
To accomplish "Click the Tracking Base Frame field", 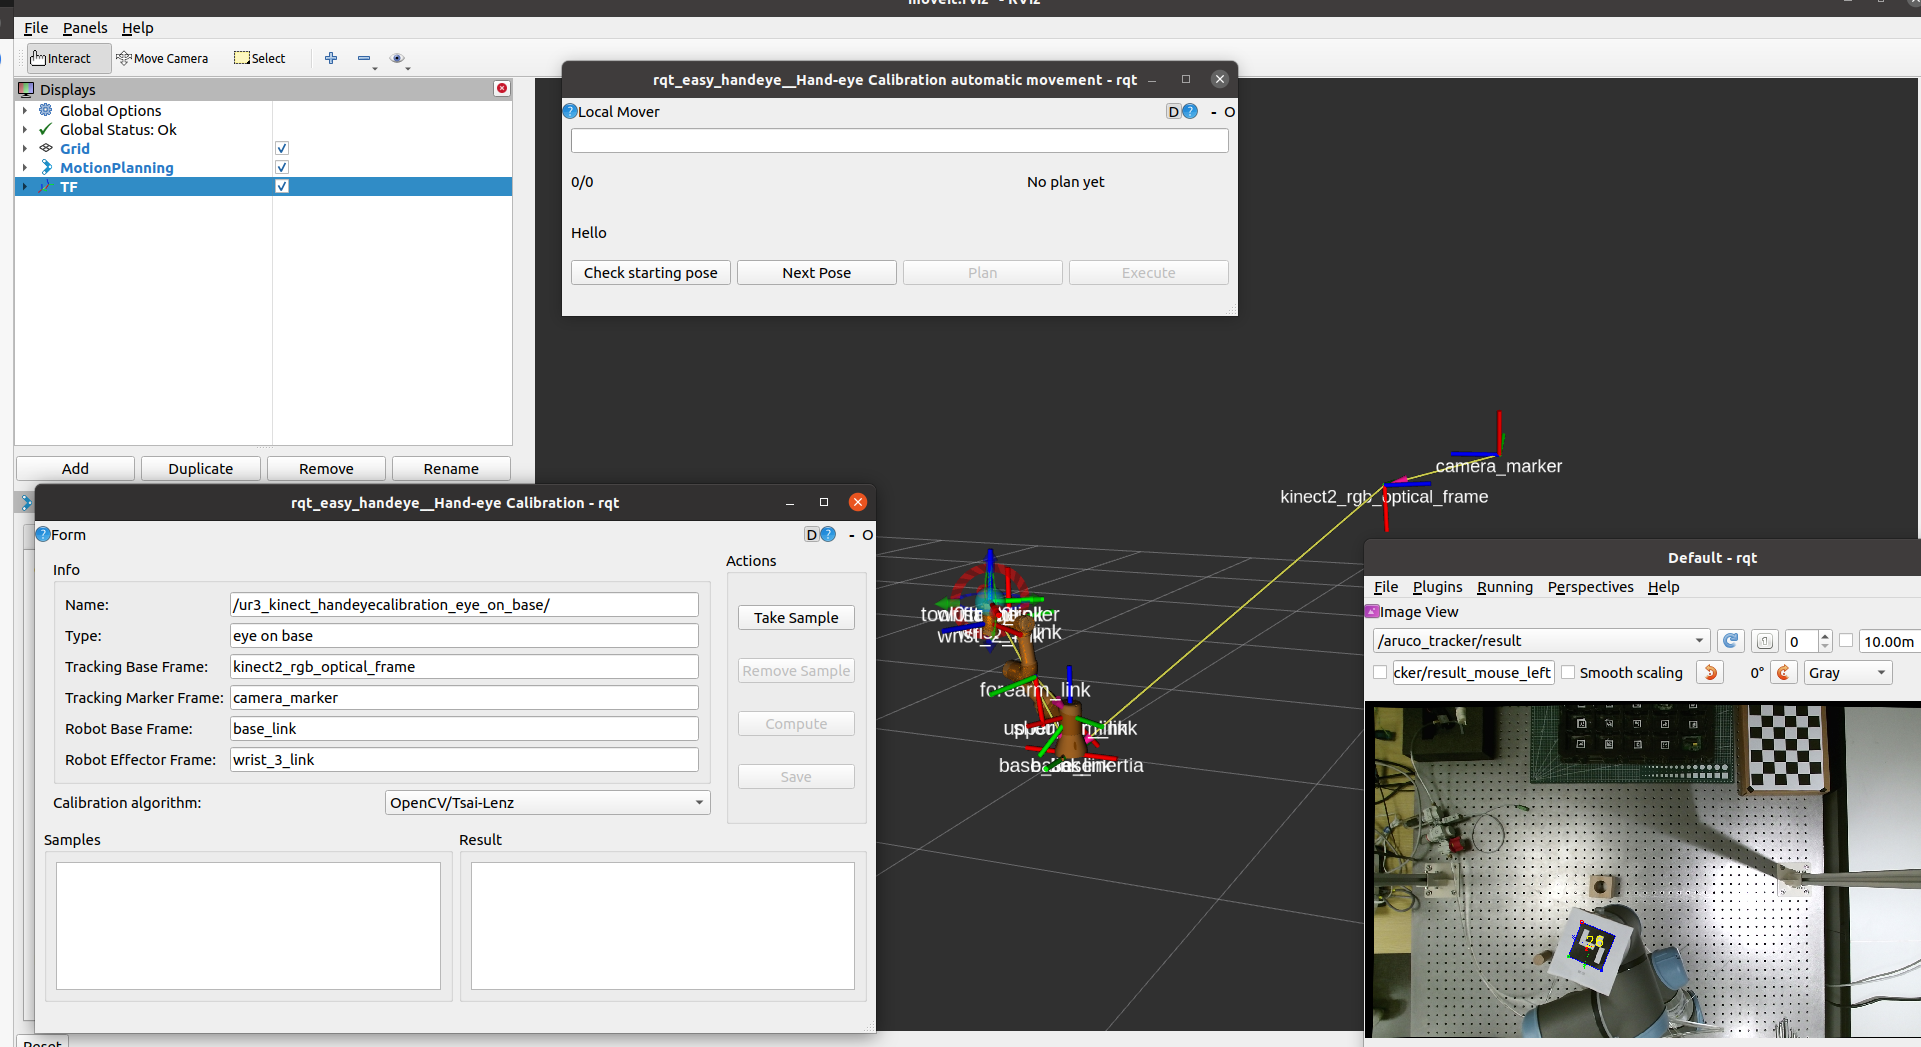I will coord(464,666).
